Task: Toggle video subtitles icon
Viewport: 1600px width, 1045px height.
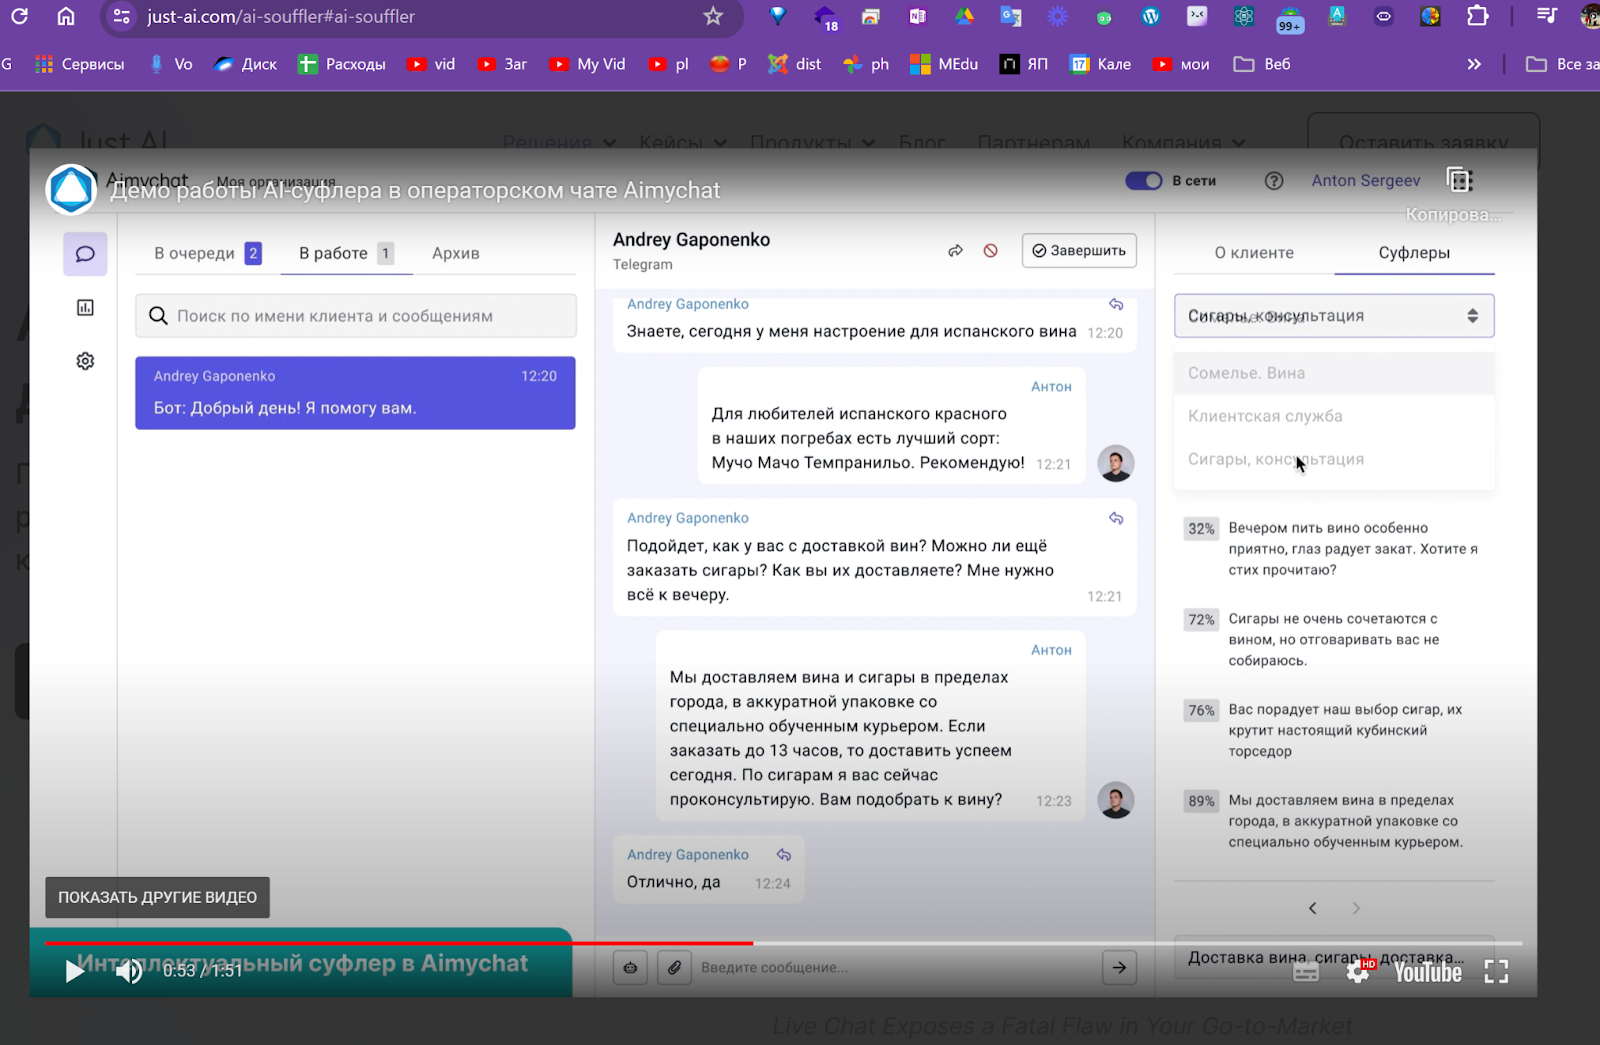Action: pyautogui.click(x=1305, y=971)
